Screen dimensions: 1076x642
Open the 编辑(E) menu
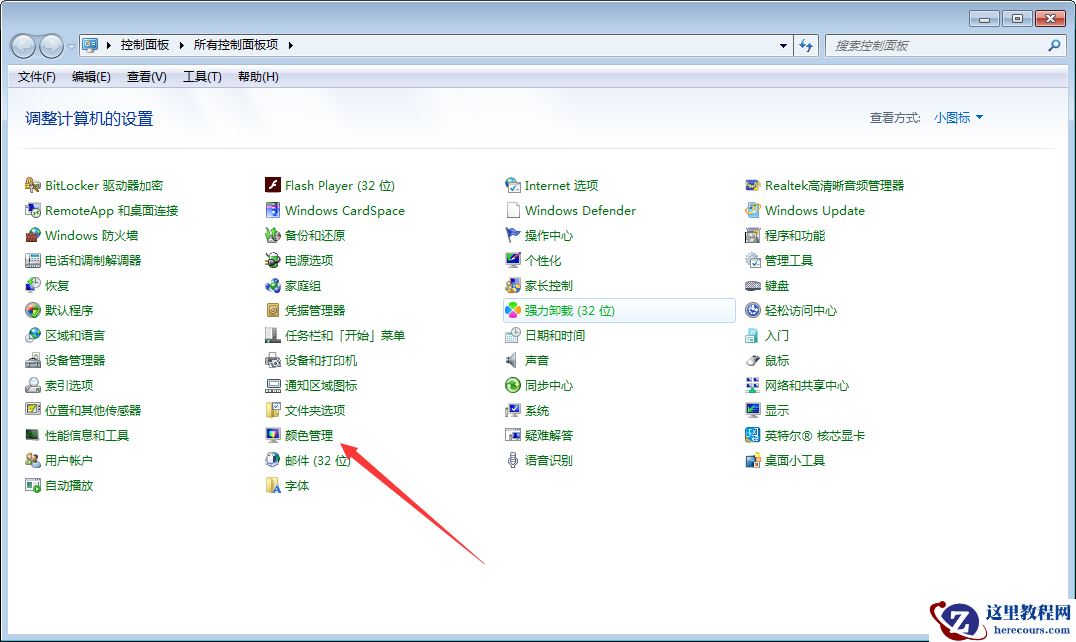click(91, 77)
